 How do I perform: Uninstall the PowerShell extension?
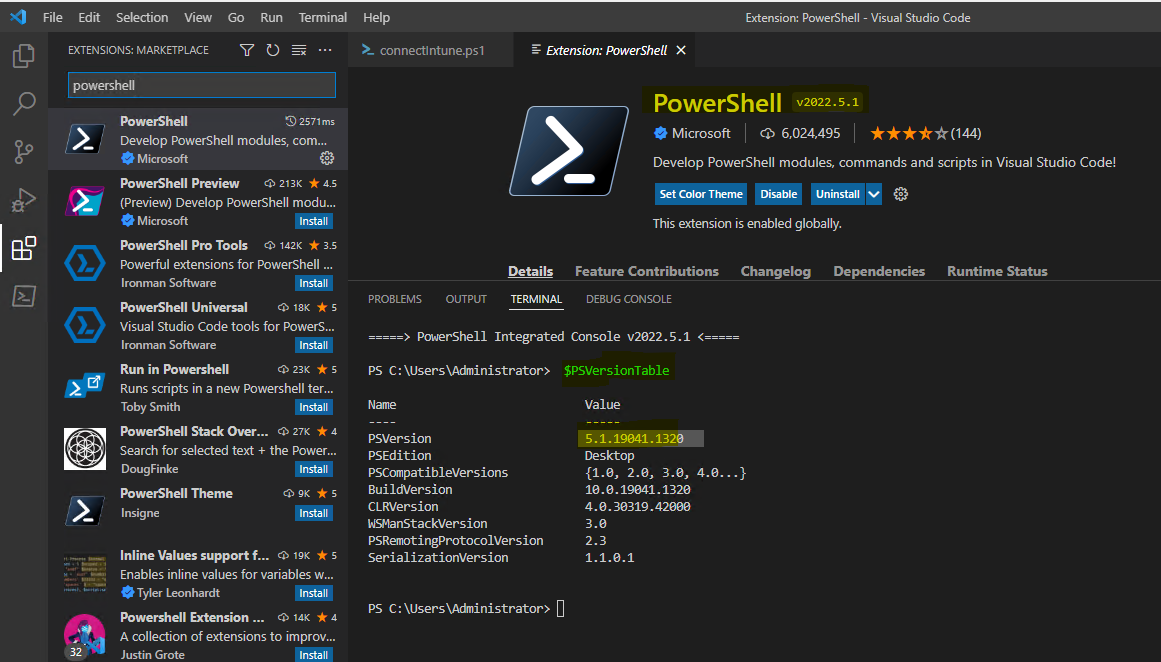837,194
